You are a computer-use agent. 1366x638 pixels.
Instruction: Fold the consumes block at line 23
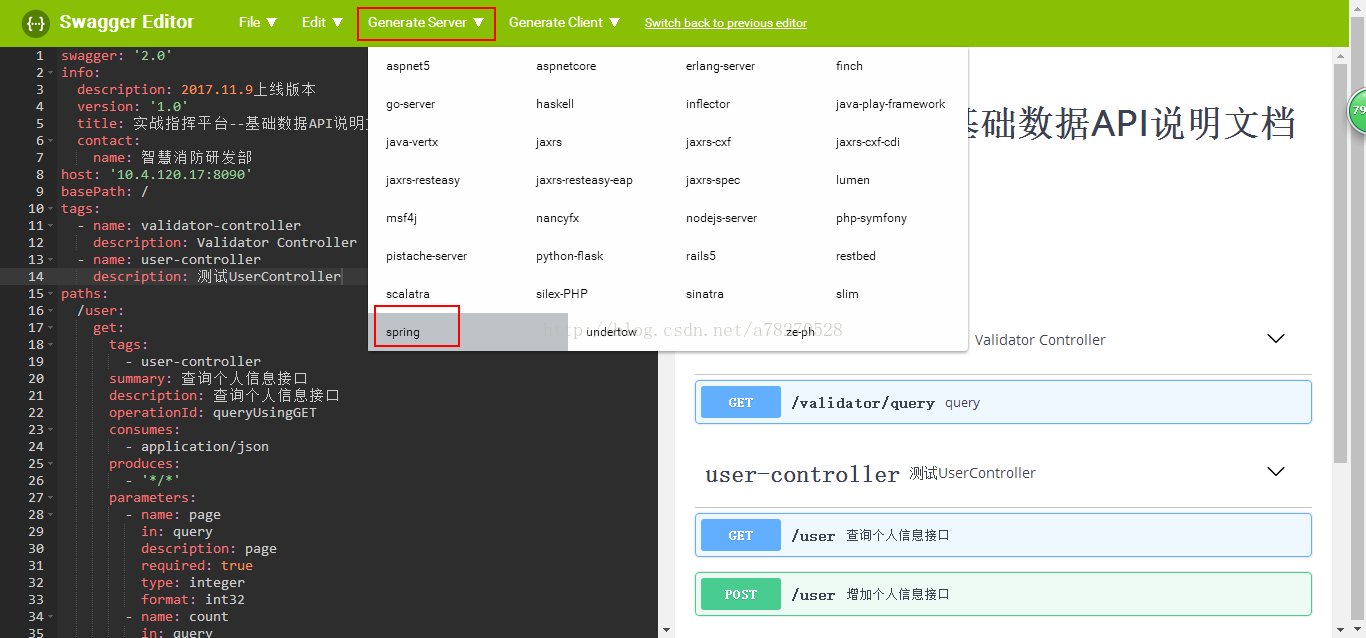pos(50,430)
